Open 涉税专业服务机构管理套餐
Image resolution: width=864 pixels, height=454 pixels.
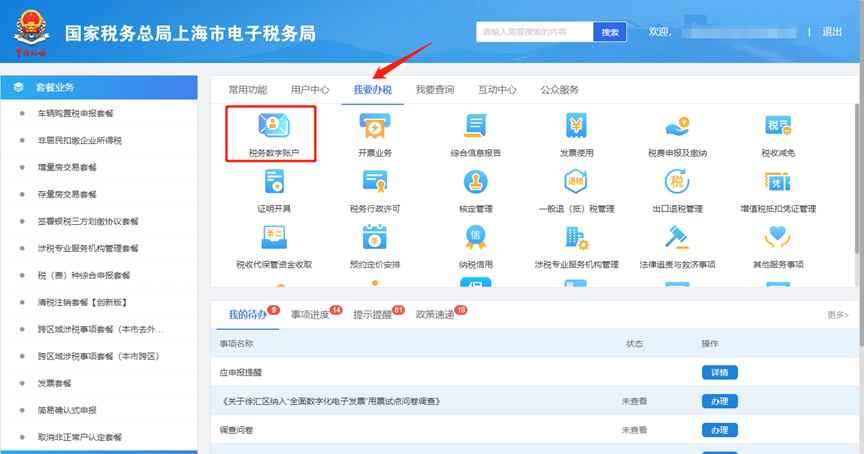click(x=88, y=248)
